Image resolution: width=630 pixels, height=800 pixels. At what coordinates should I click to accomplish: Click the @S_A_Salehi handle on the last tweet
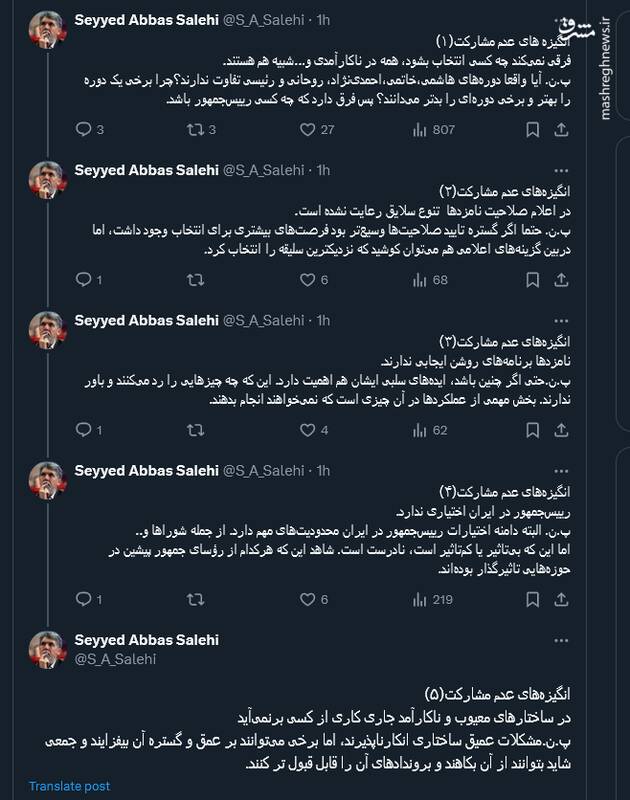[x=114, y=659]
